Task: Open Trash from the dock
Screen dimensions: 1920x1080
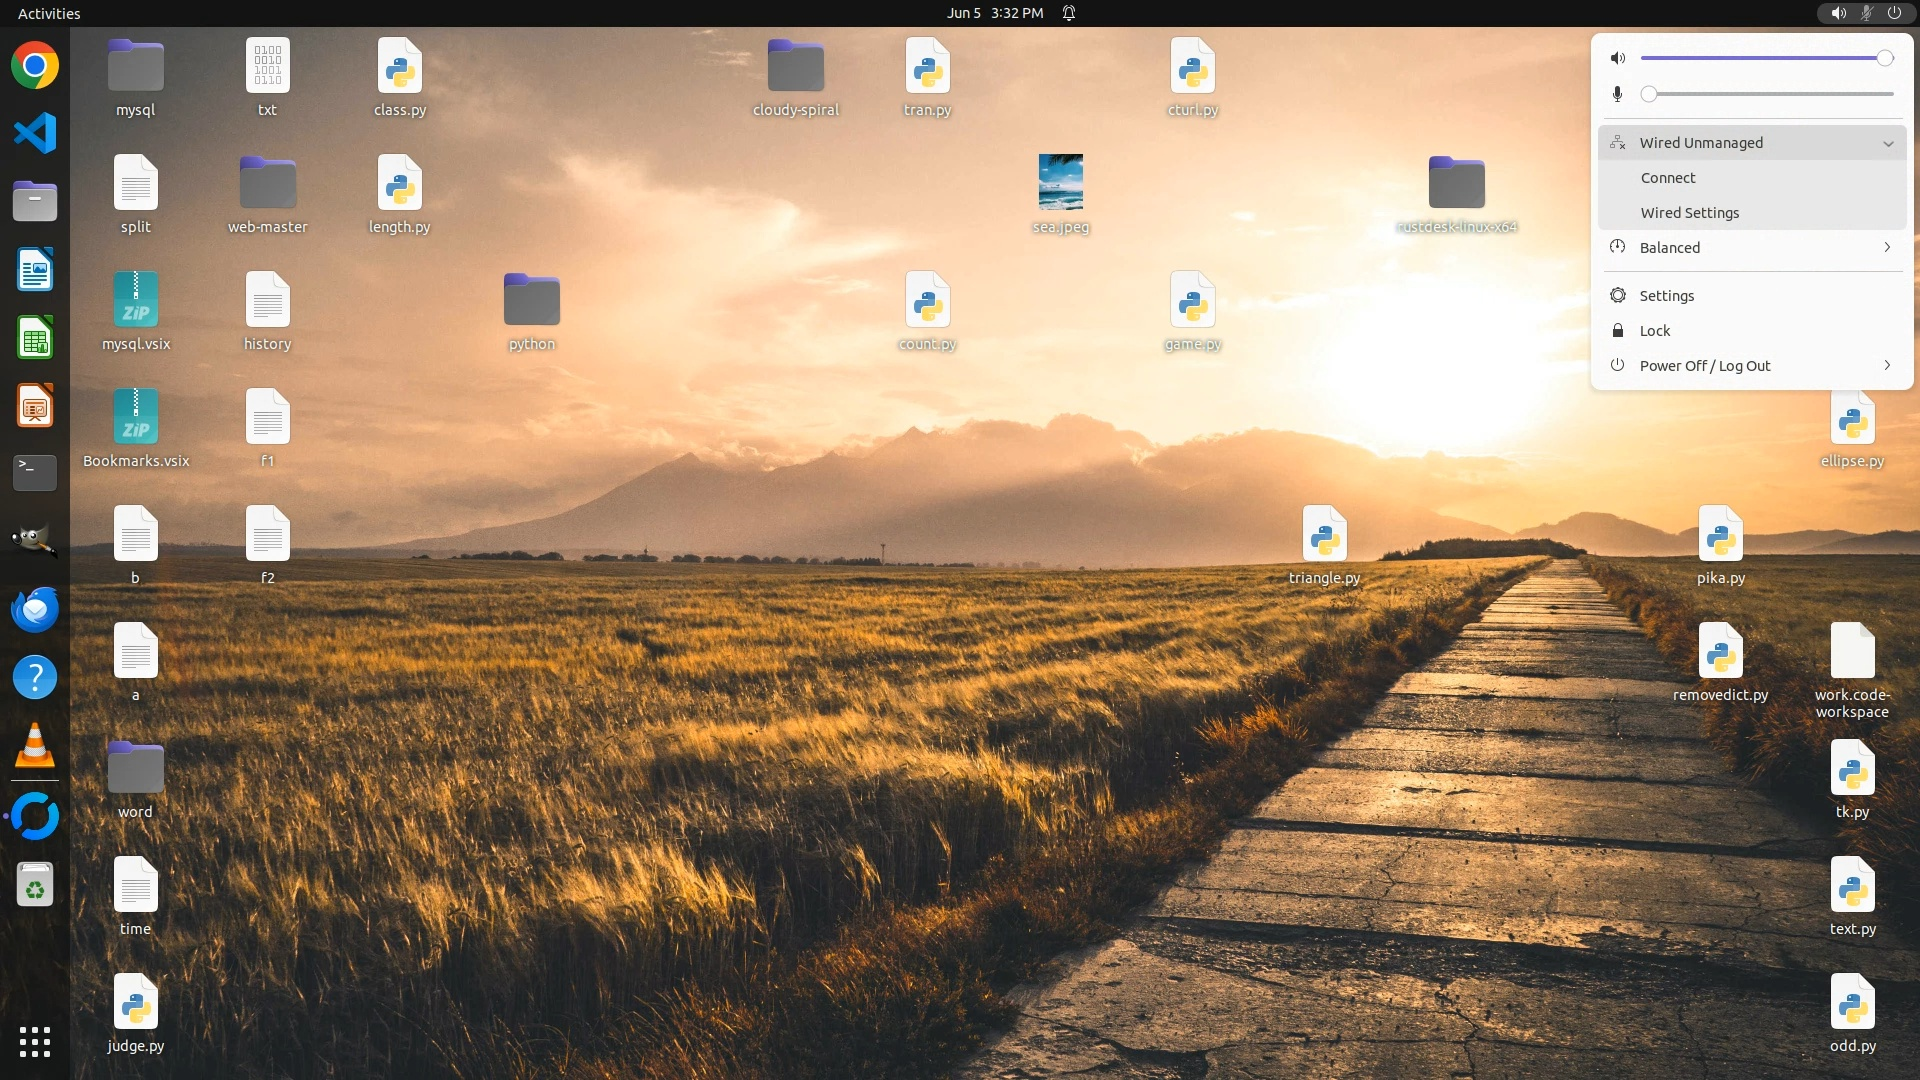Action: pyautogui.click(x=35, y=885)
